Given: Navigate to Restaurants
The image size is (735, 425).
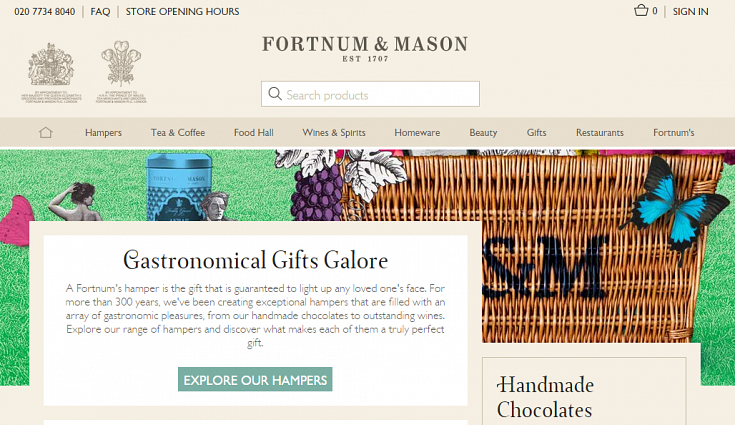Looking at the screenshot, I should 600,133.
